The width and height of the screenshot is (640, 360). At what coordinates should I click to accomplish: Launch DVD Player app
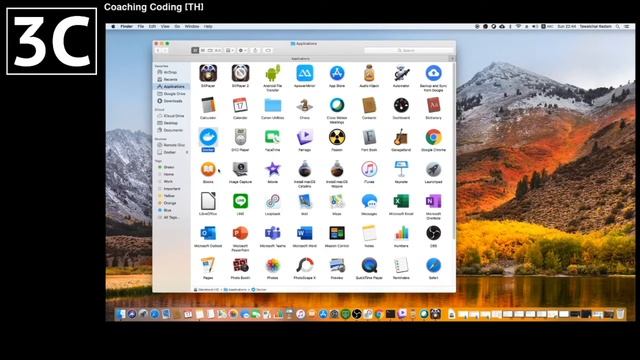[240, 137]
